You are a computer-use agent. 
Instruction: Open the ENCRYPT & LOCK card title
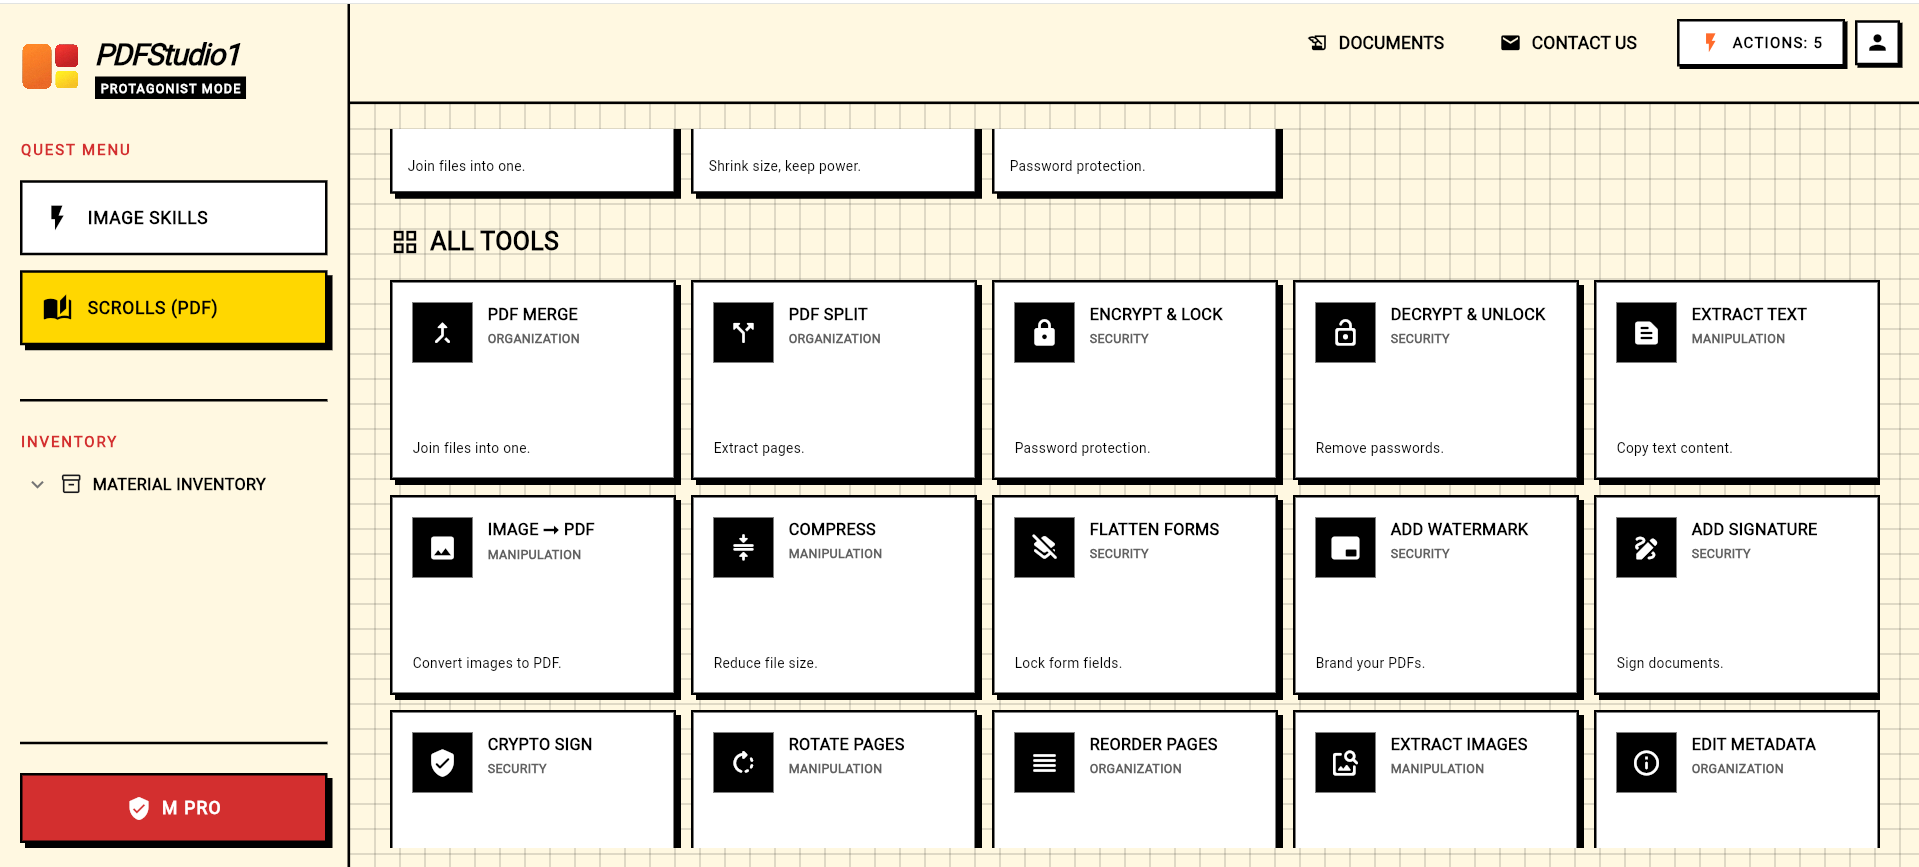(x=1156, y=314)
